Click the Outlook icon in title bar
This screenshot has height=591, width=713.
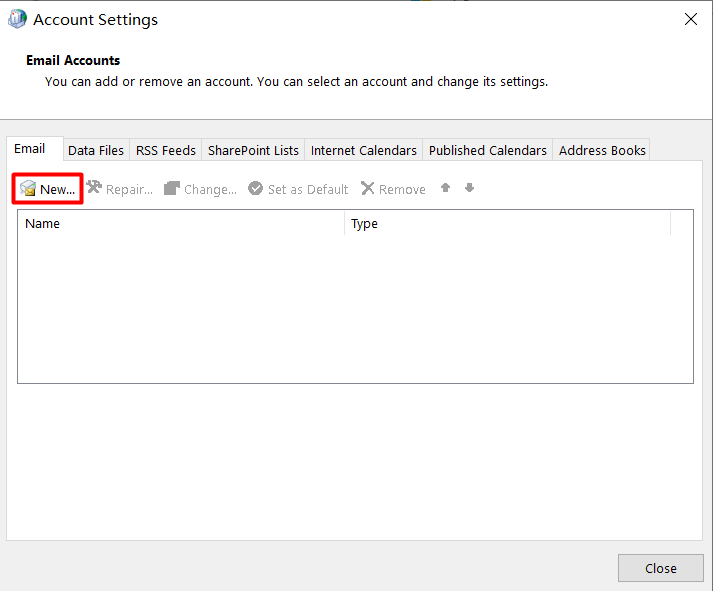tap(17, 19)
